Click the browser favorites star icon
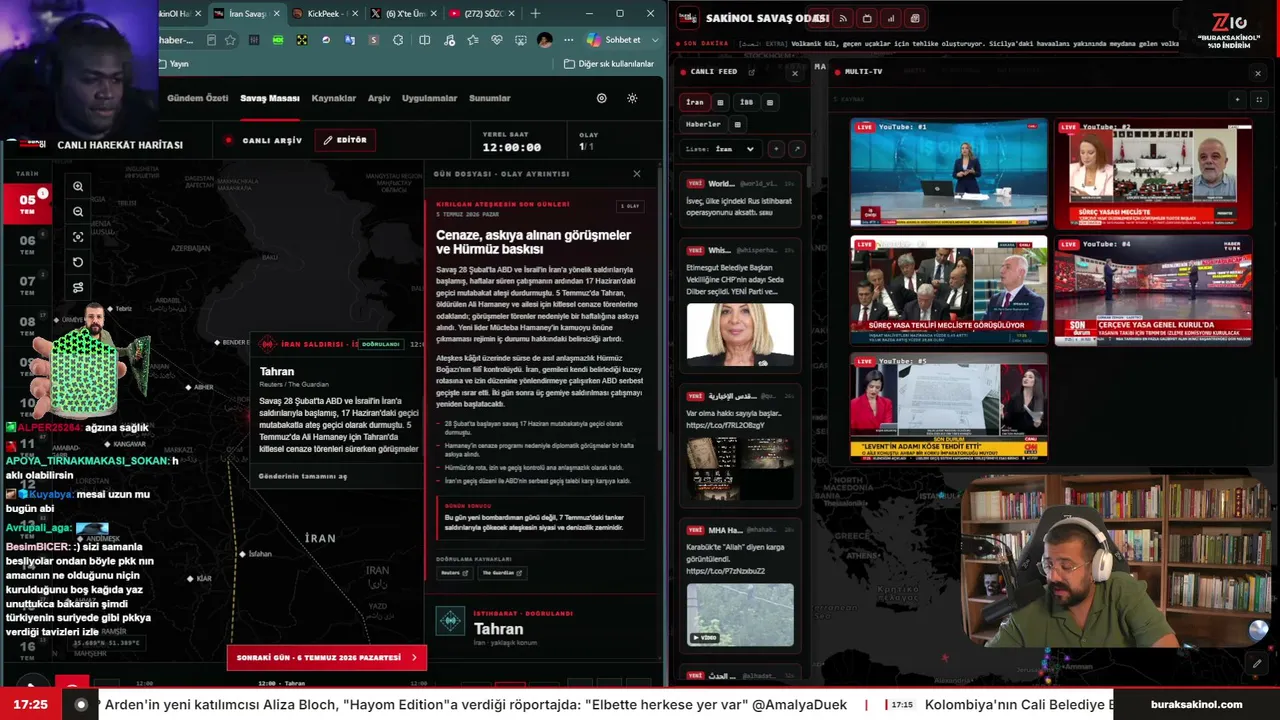 [231, 40]
